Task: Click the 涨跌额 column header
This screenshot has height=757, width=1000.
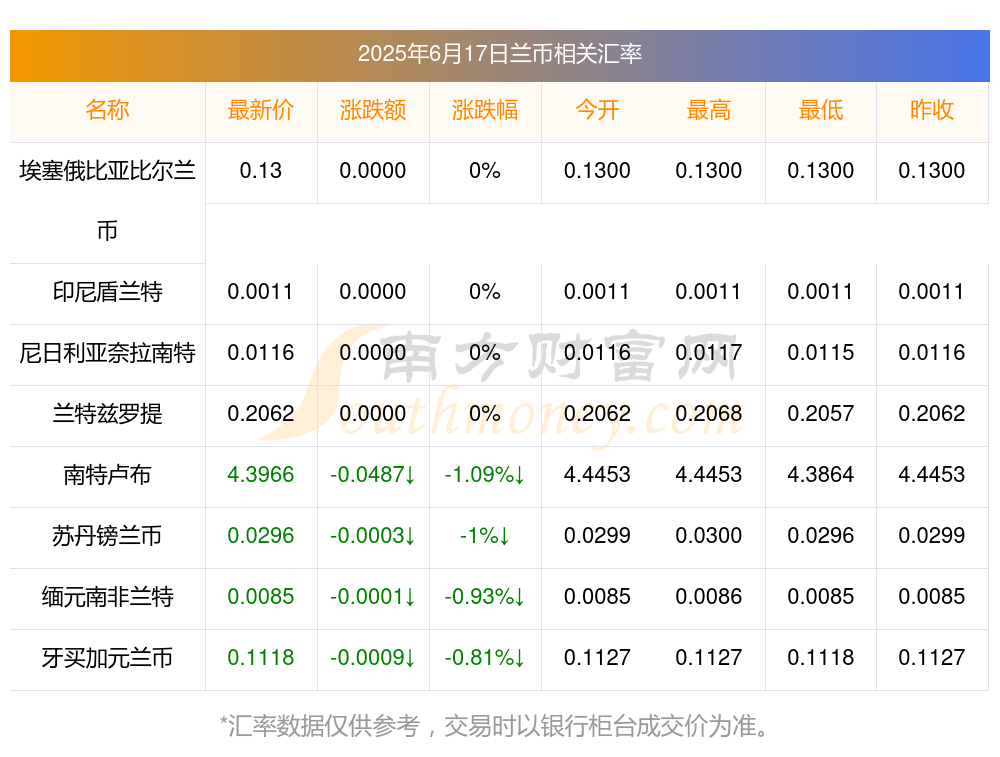Action: (372, 110)
